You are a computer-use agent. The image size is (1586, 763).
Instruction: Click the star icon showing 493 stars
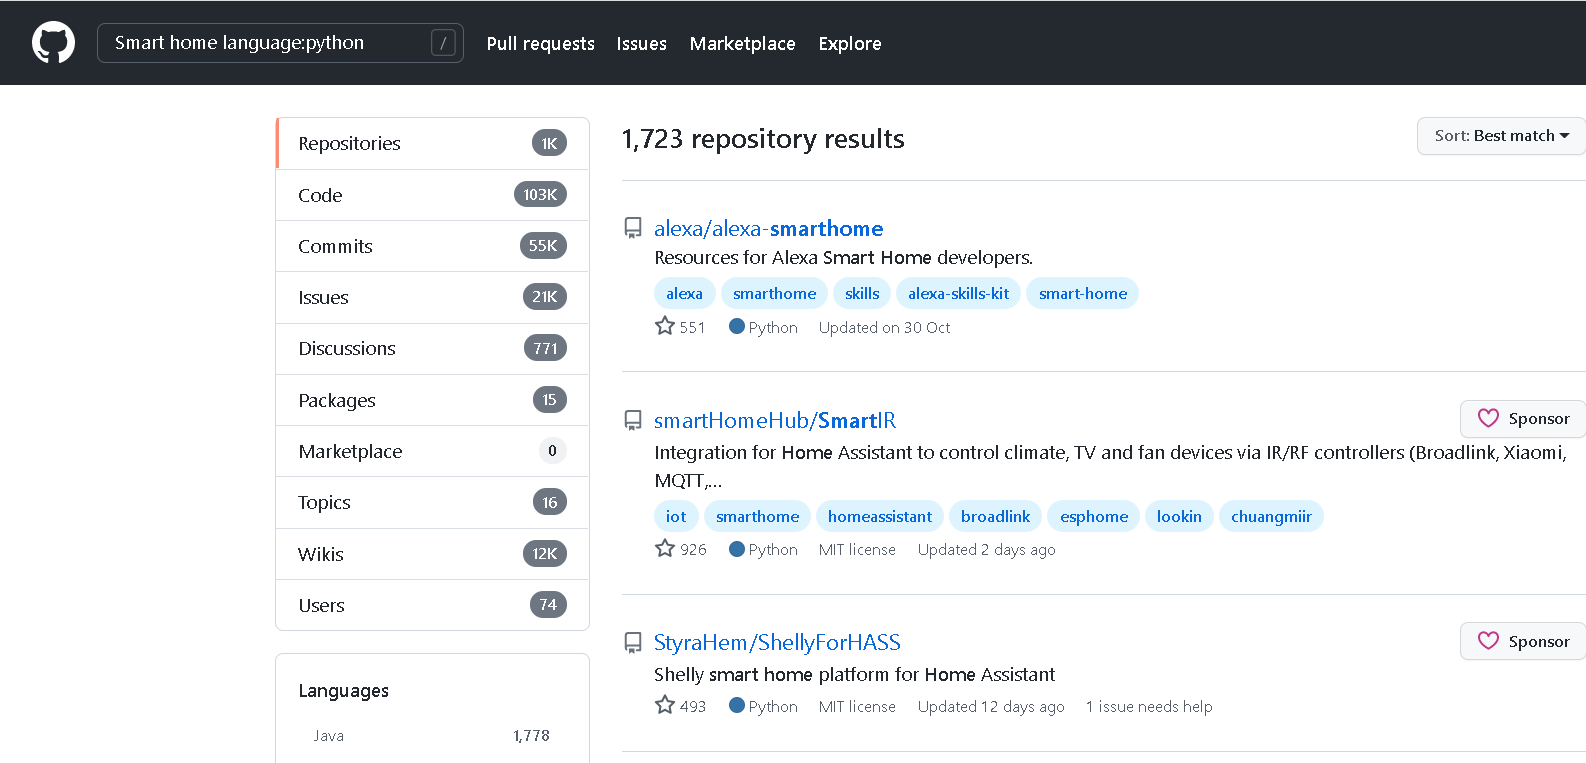point(665,705)
